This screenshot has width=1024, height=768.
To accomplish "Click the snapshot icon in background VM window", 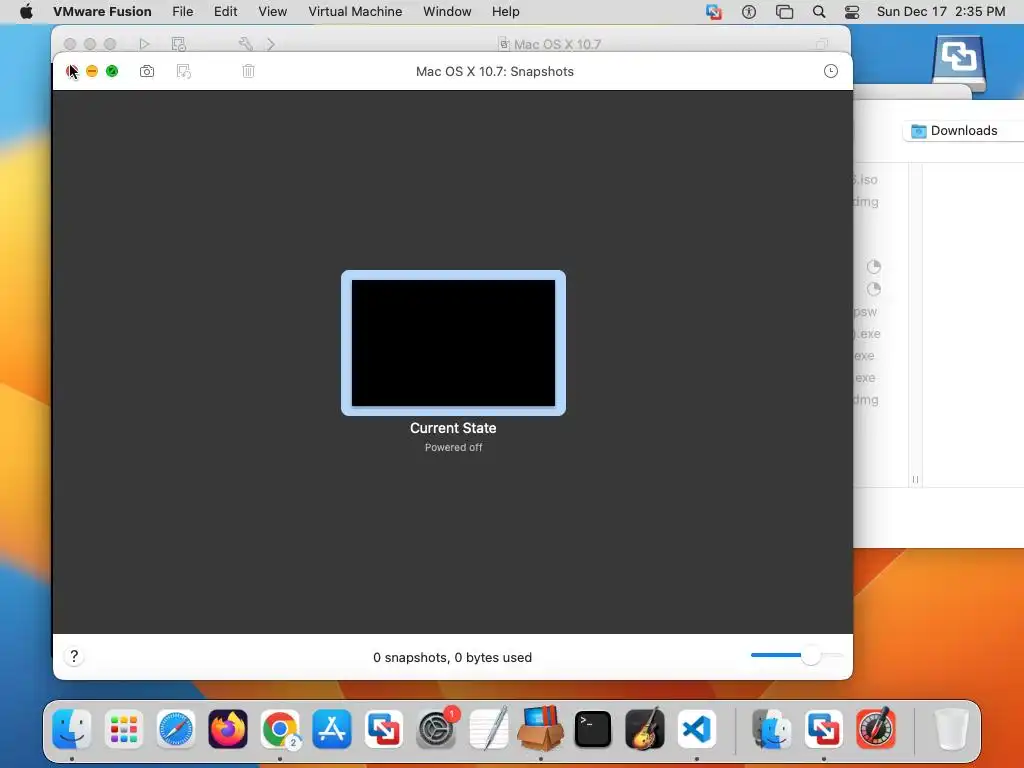I will [178, 44].
